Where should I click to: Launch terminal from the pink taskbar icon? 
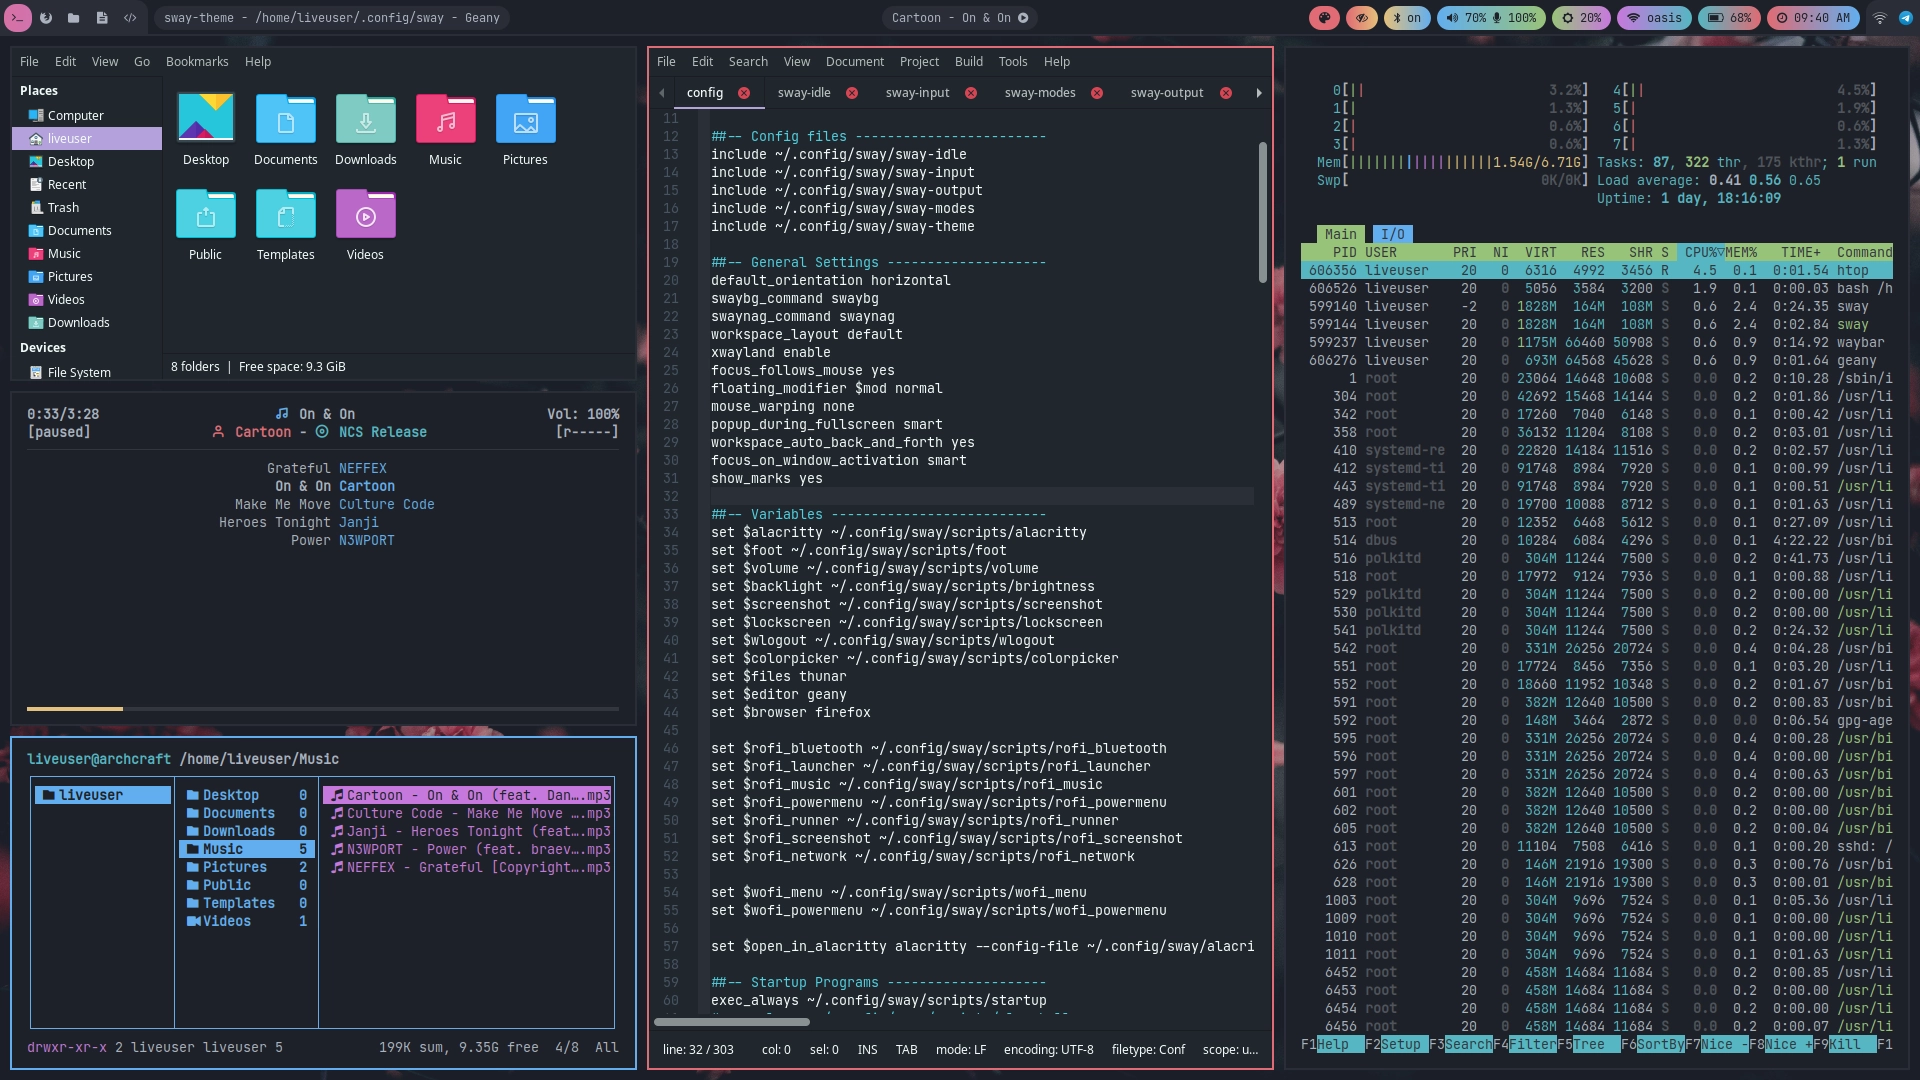(18, 18)
